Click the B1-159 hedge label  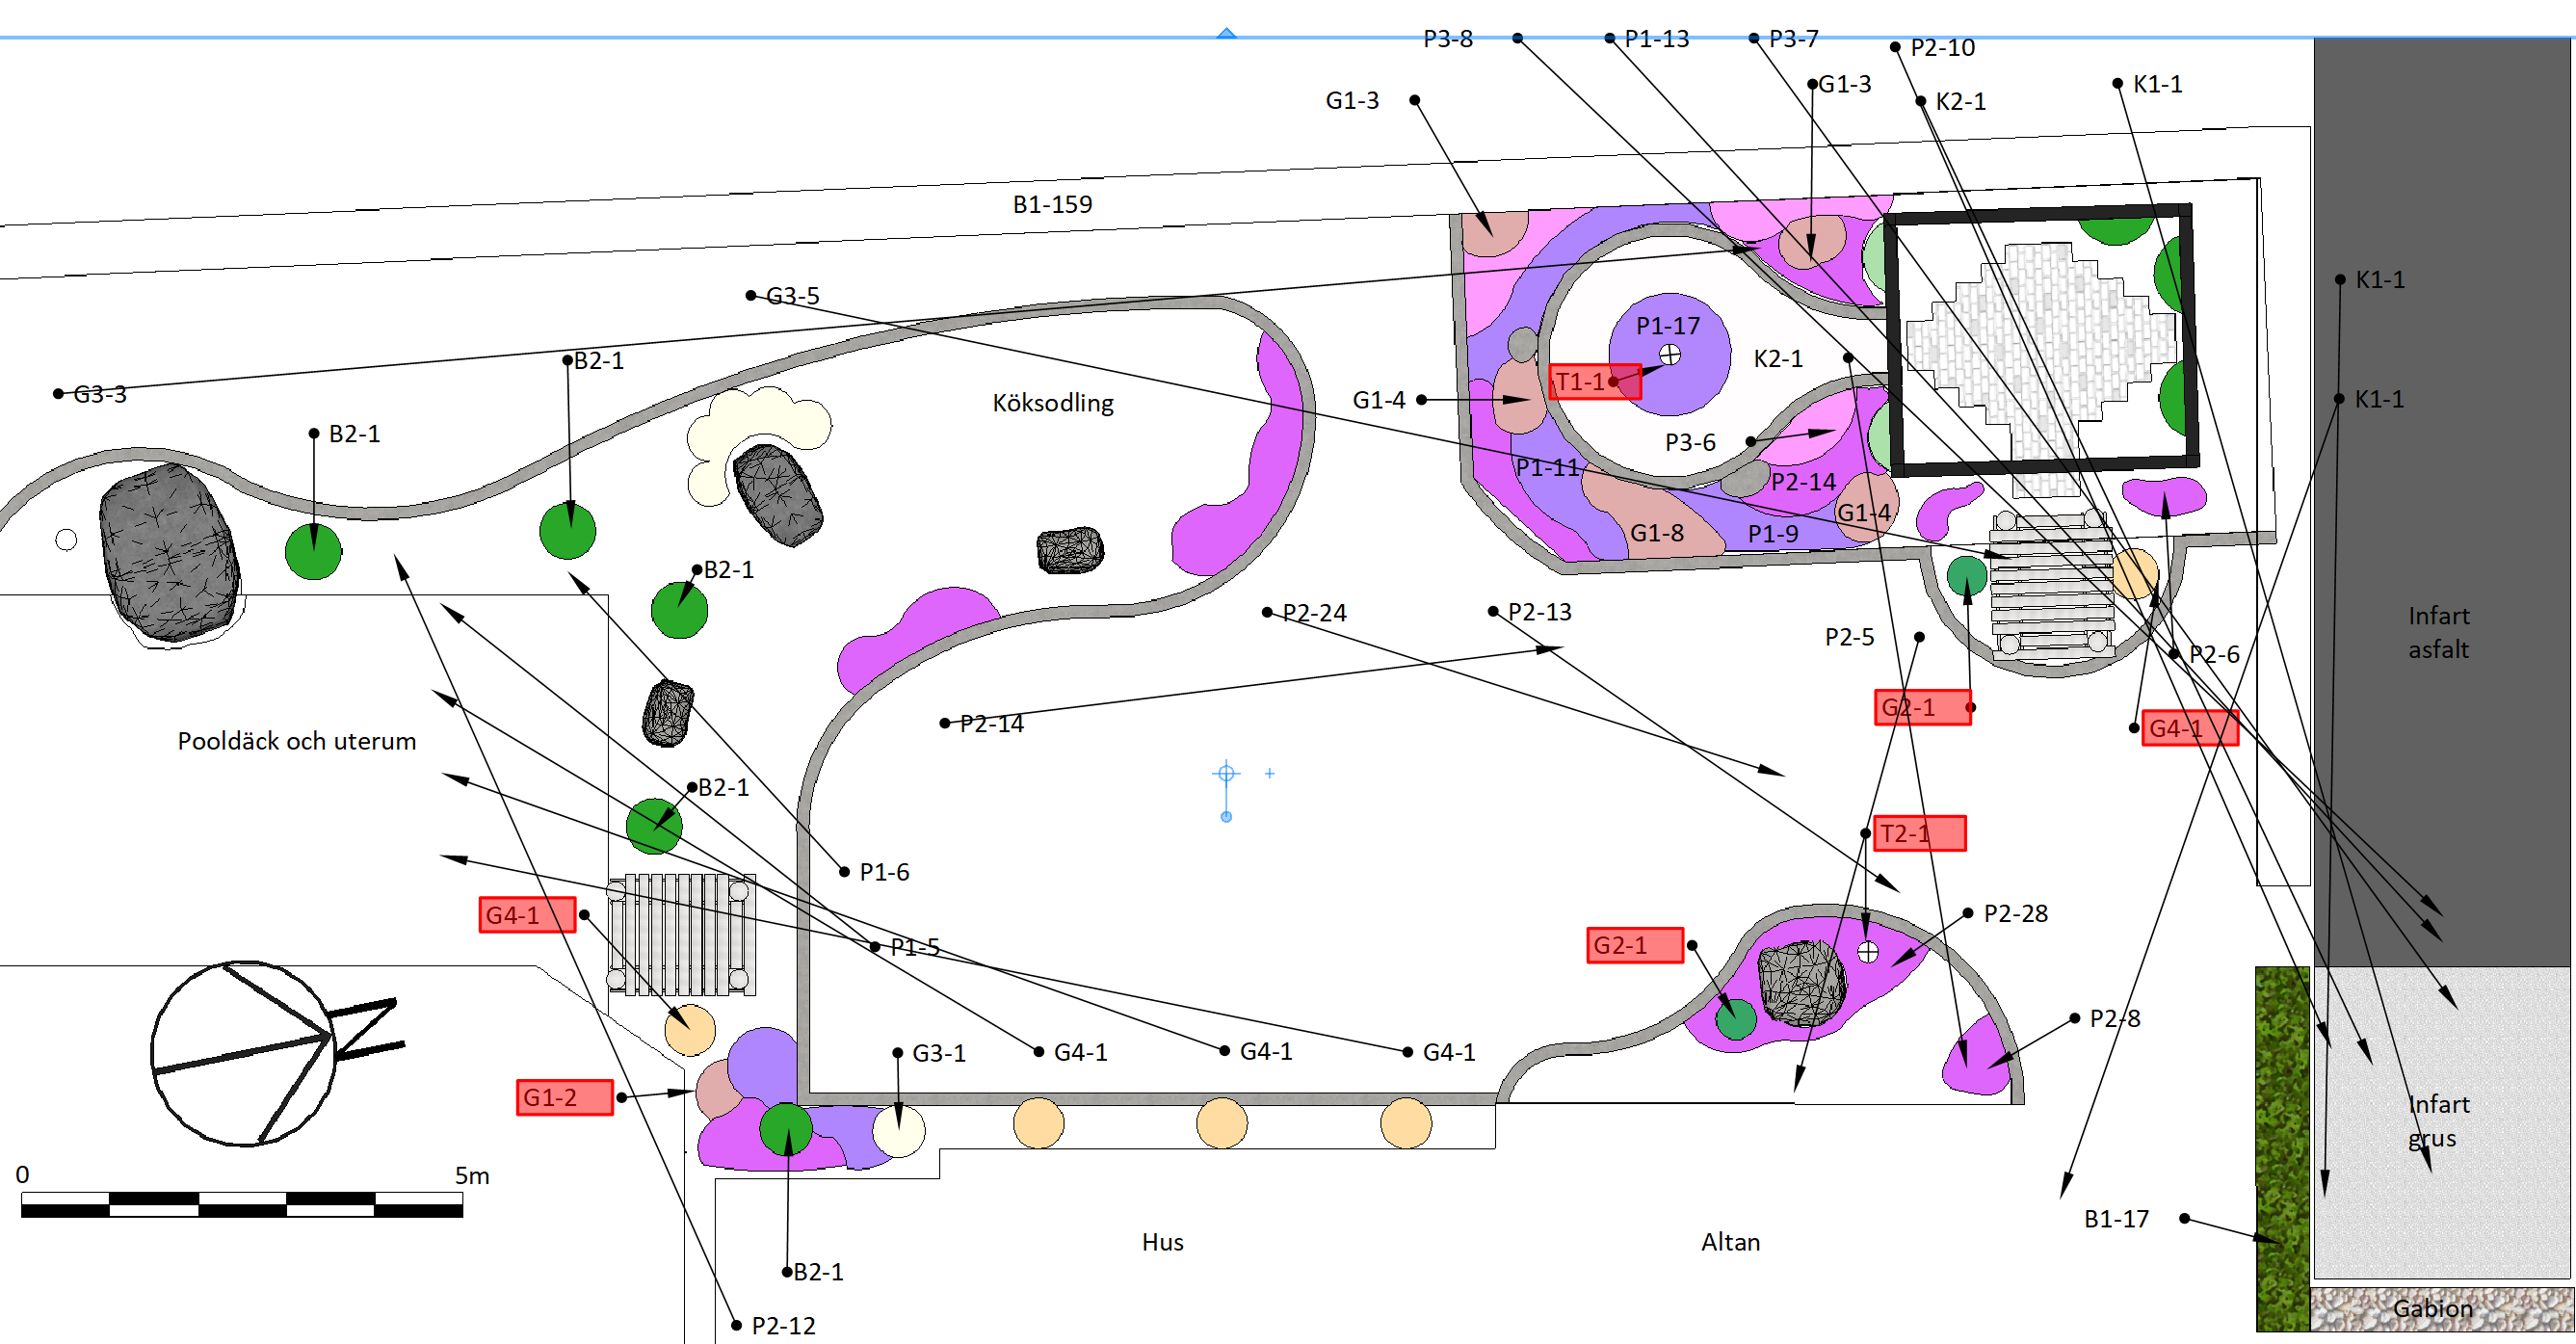coord(1052,204)
